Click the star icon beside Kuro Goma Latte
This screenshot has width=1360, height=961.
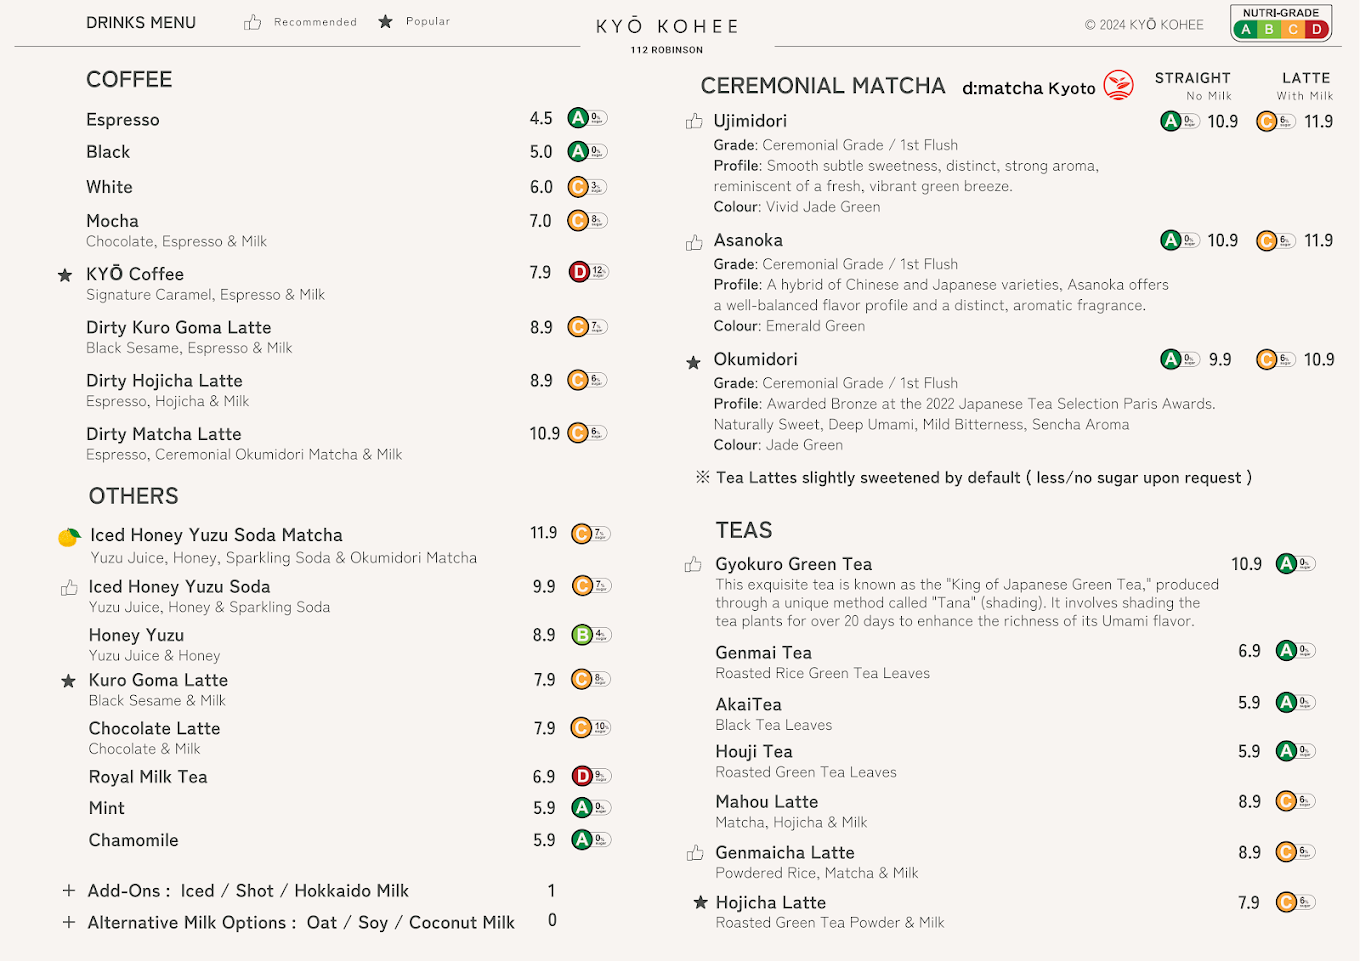pos(68,681)
